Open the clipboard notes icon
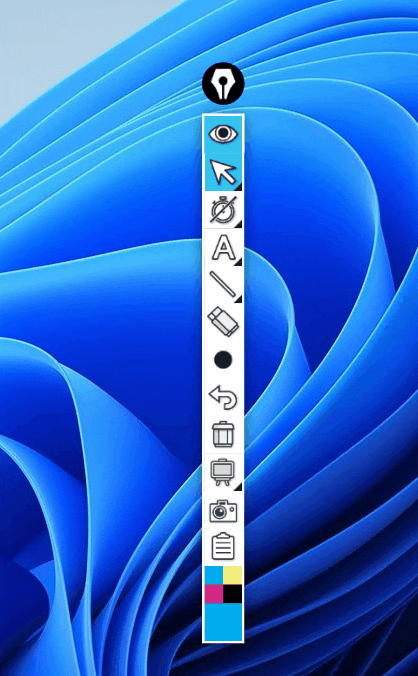418x676 pixels. tap(223, 547)
